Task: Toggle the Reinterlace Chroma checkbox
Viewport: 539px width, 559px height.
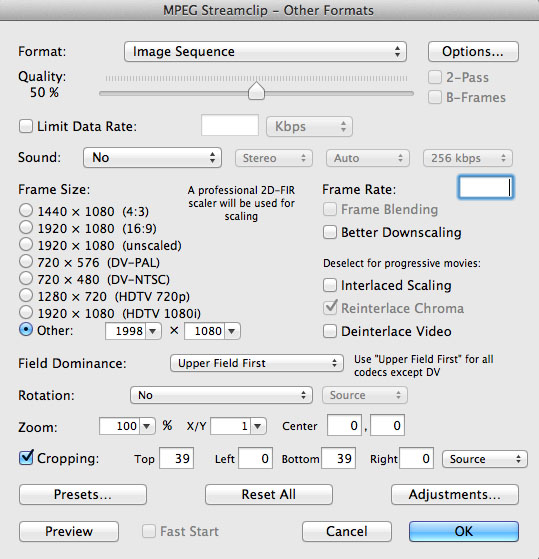Action: tap(330, 308)
